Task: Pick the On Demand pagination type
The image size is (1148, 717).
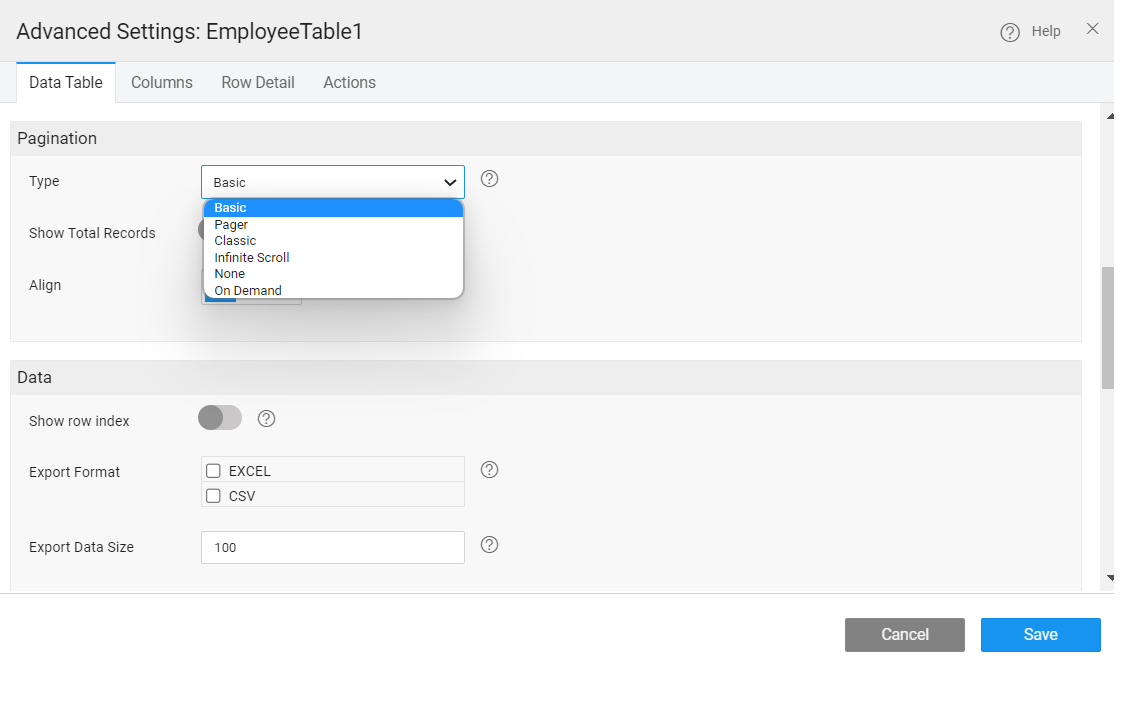Action: 248,291
